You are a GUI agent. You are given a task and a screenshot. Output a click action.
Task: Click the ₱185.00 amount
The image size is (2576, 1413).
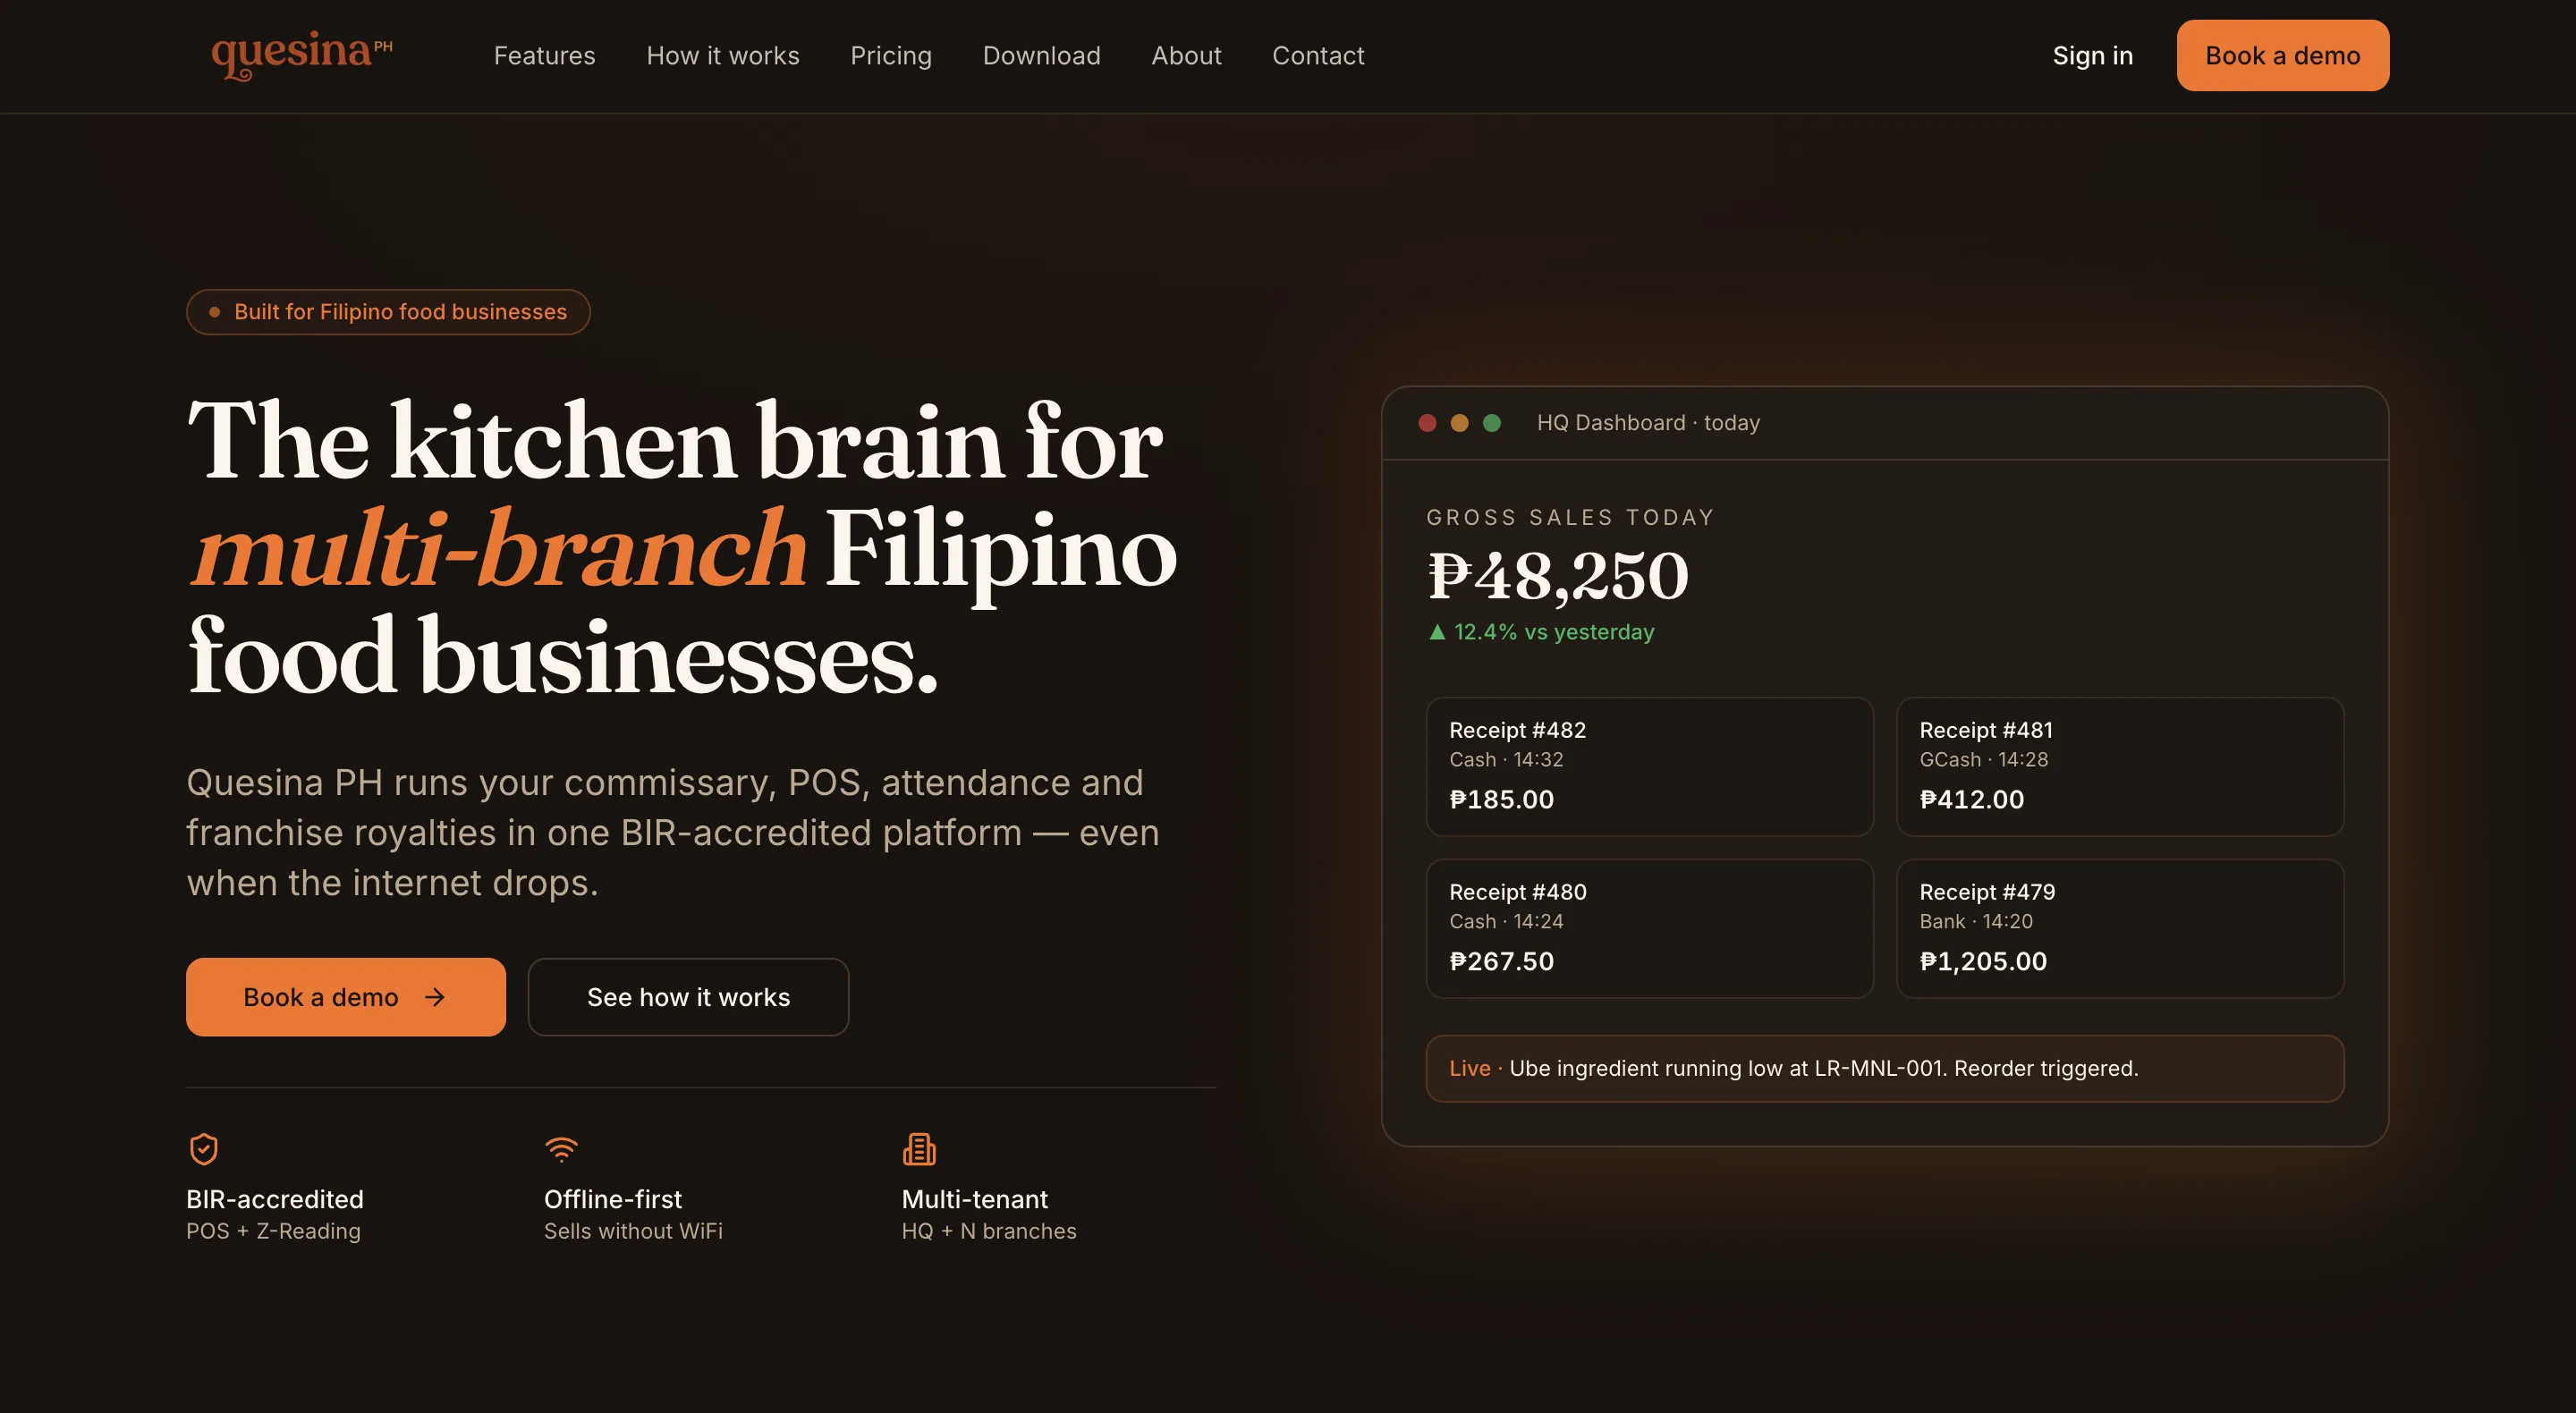coord(1501,799)
